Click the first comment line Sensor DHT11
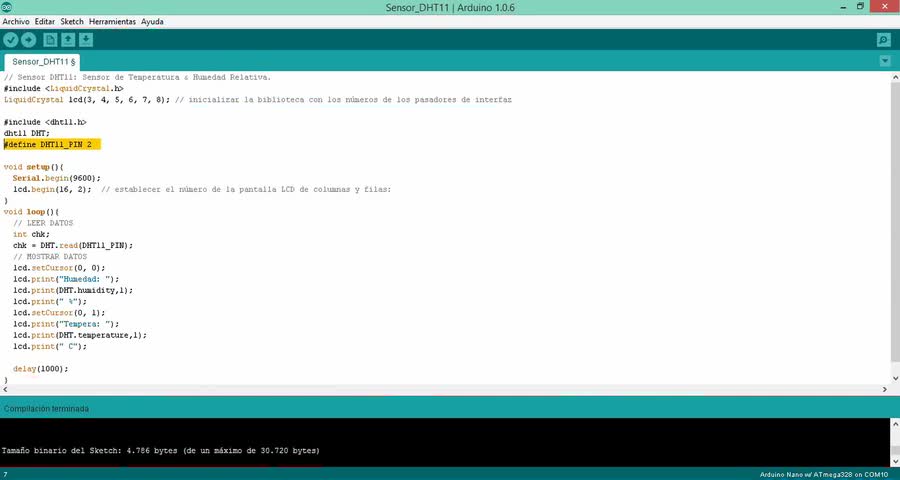This screenshot has width=900, height=480. pos(137,77)
